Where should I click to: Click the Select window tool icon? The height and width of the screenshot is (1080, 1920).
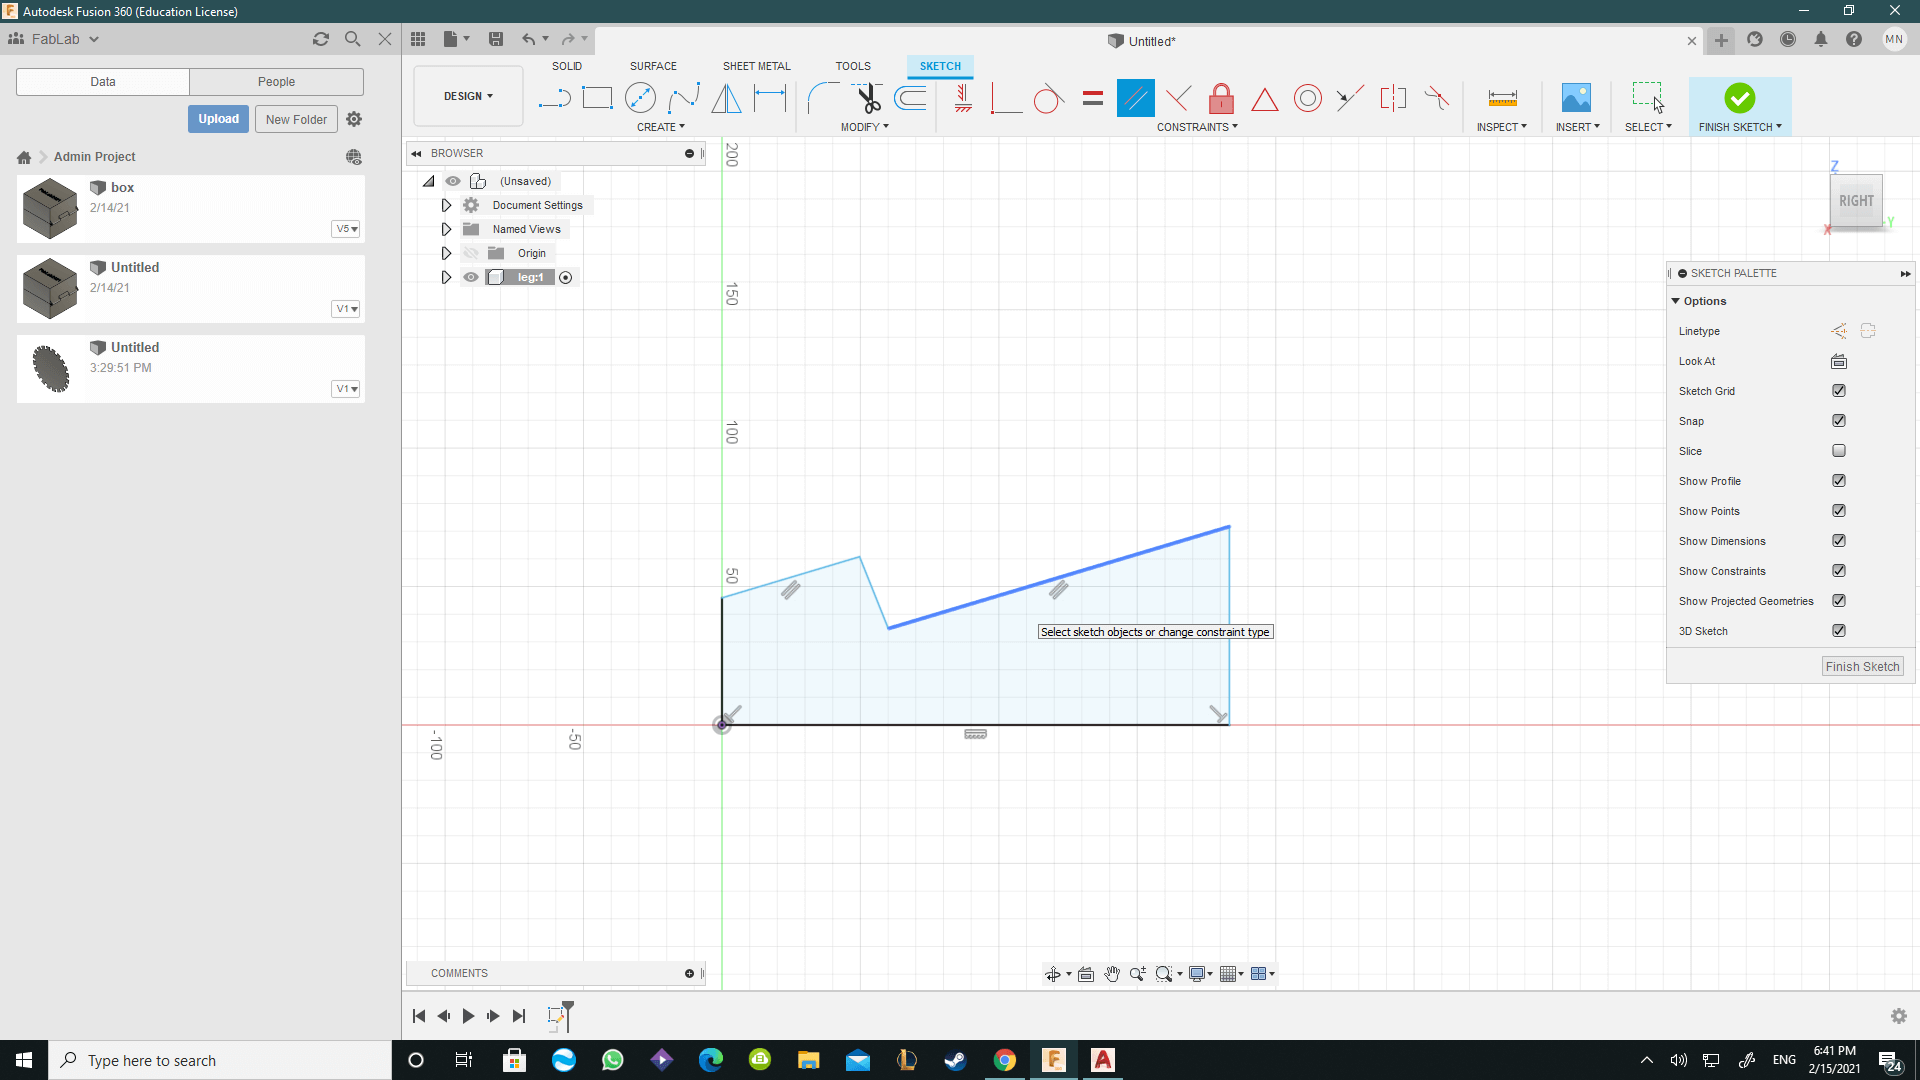click(1647, 98)
